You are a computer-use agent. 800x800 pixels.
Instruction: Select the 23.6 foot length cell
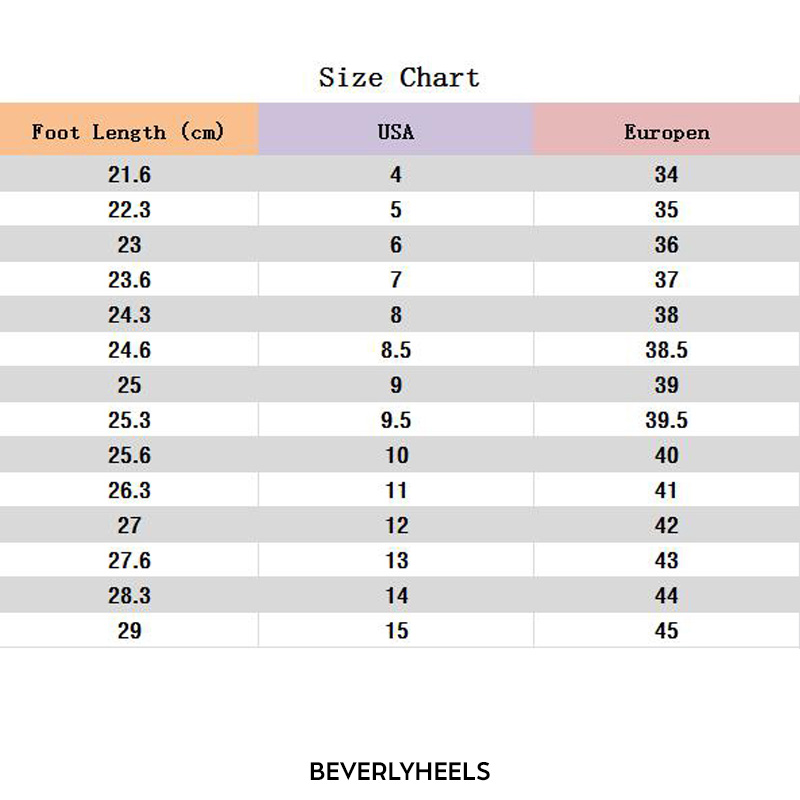pos(129,280)
